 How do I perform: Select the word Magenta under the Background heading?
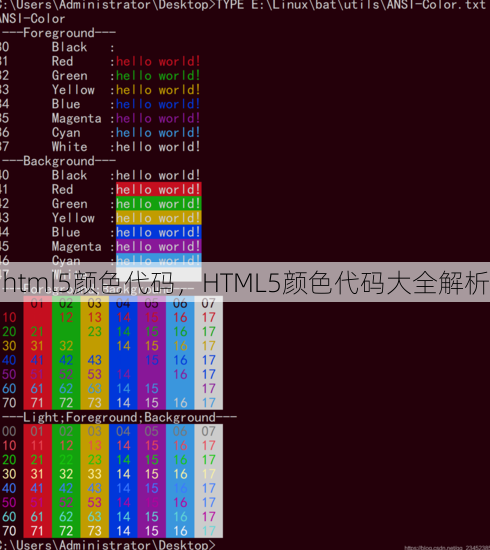[77, 247]
